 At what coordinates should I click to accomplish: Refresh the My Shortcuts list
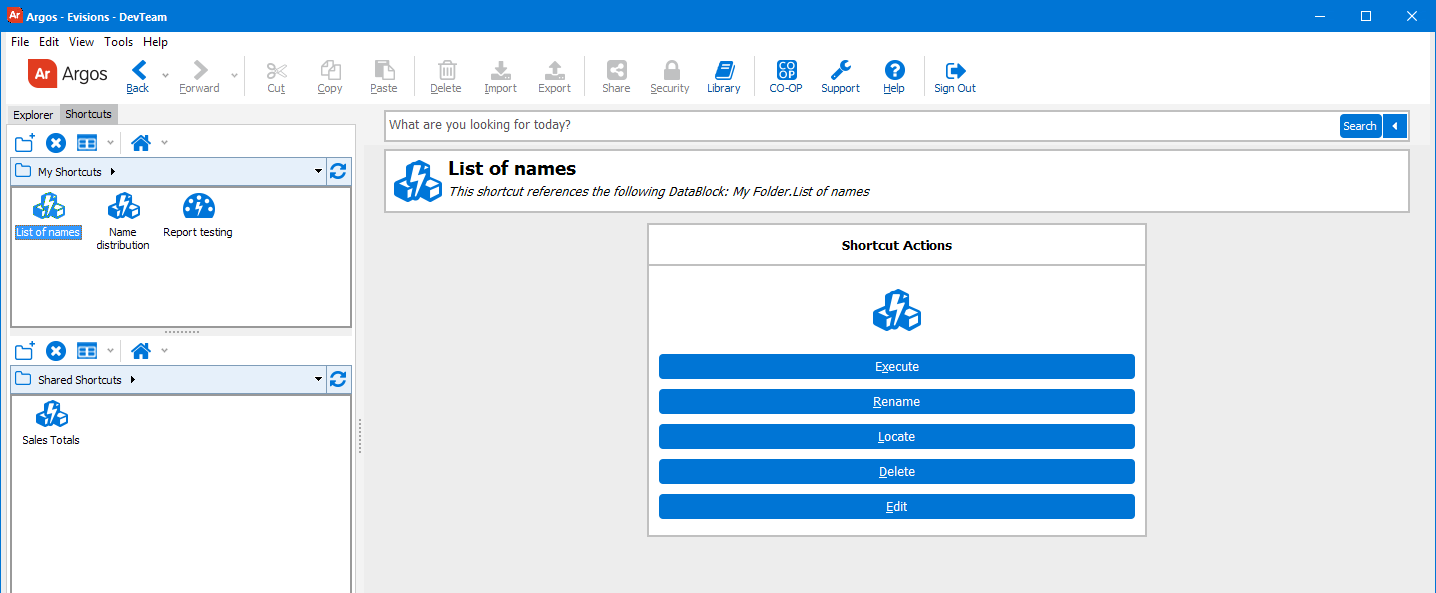tap(339, 171)
